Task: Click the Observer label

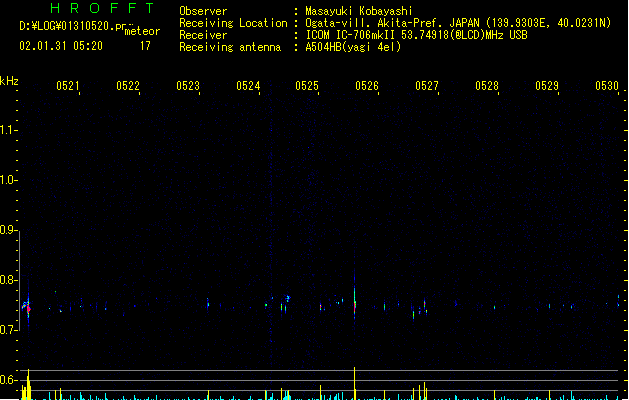Action: click(203, 11)
